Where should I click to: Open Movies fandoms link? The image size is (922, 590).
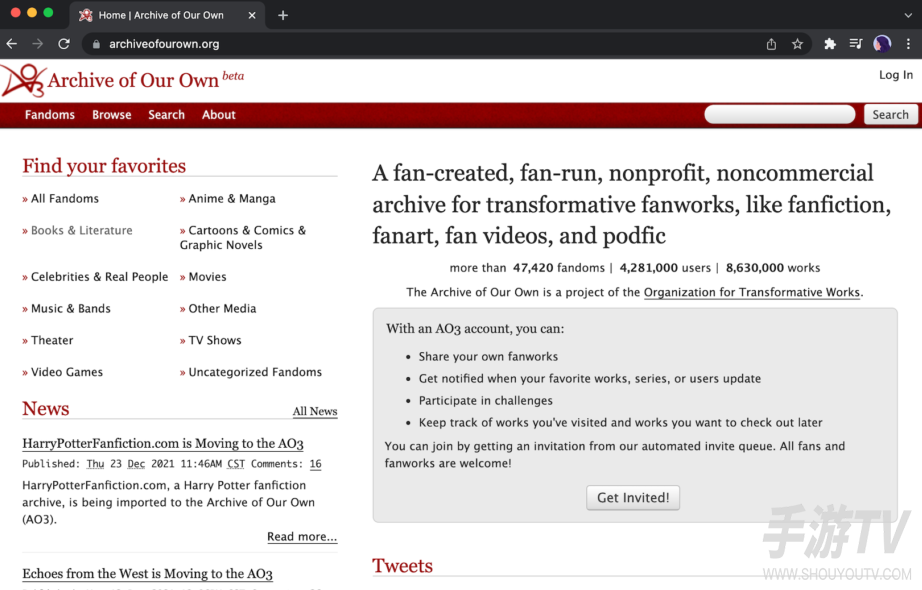click(207, 276)
